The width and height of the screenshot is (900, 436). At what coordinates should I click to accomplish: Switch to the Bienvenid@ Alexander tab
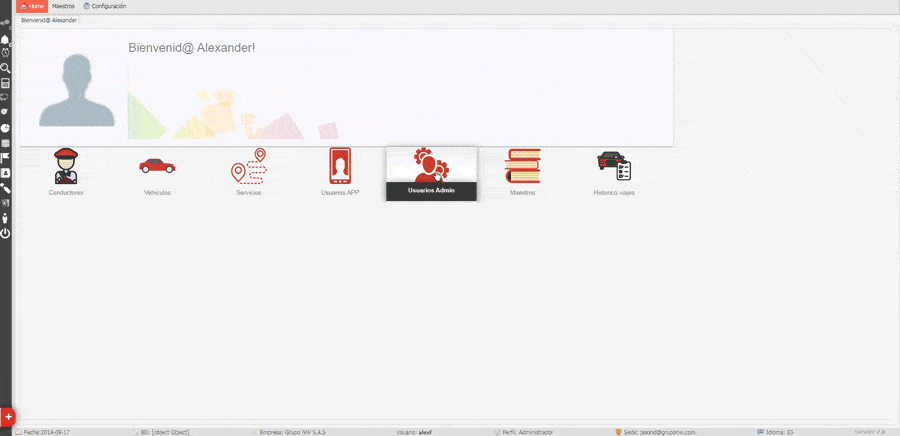pos(49,20)
